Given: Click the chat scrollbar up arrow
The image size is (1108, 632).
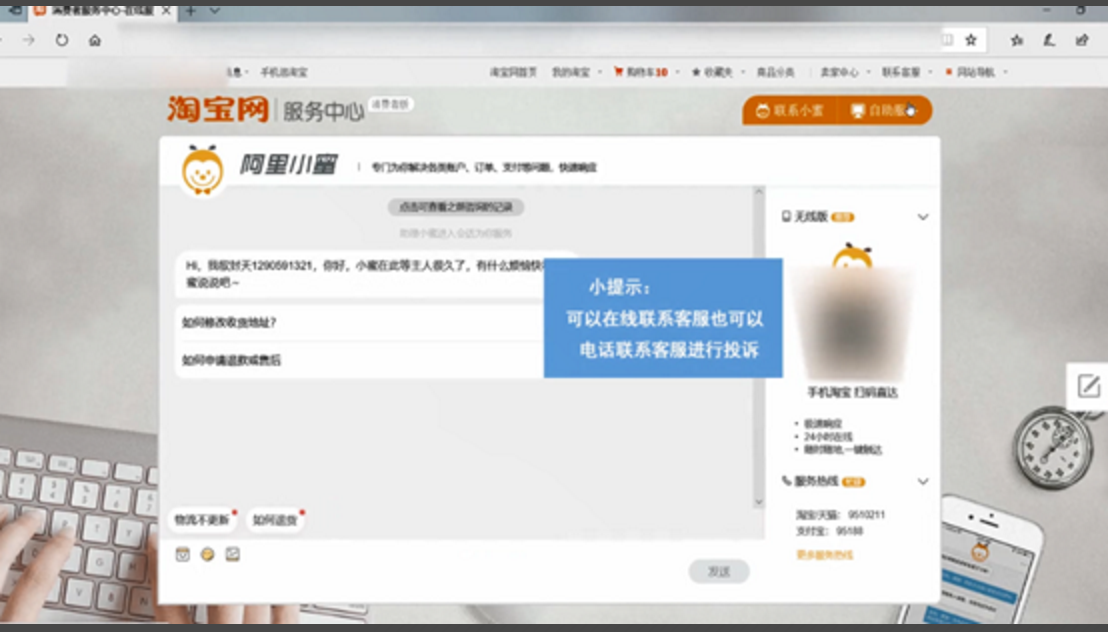Looking at the screenshot, I should click(759, 192).
